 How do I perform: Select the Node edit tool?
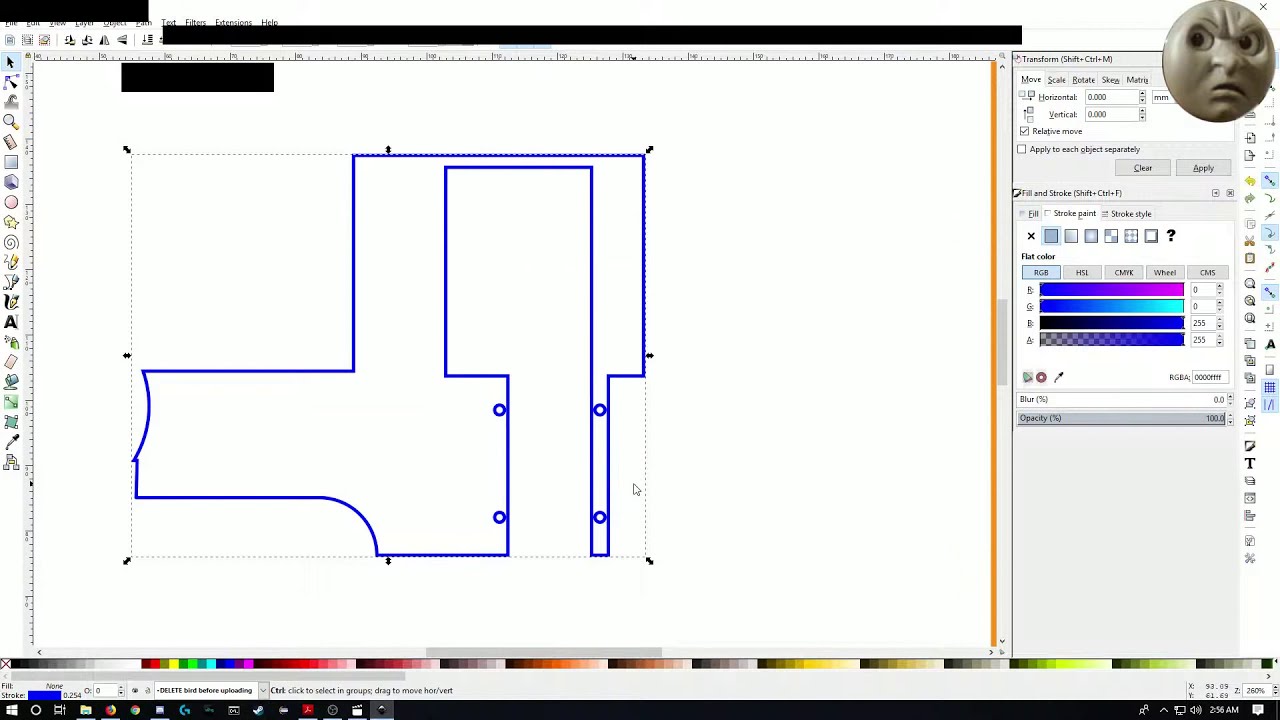click(11, 82)
